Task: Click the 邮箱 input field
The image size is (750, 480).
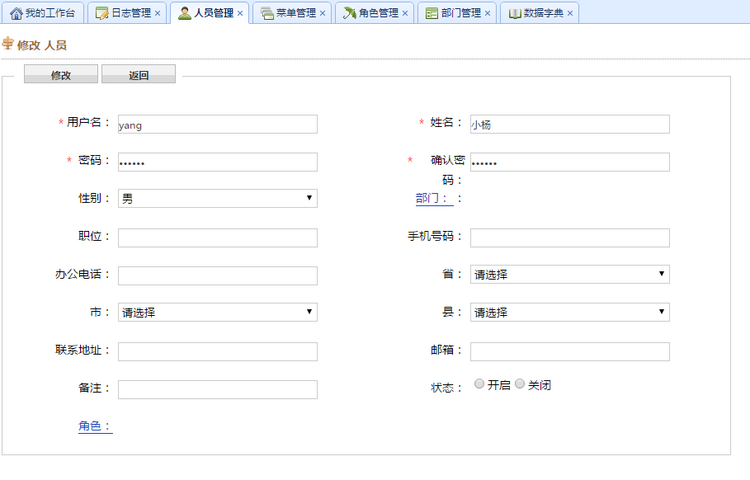Action: pyautogui.click(x=570, y=351)
